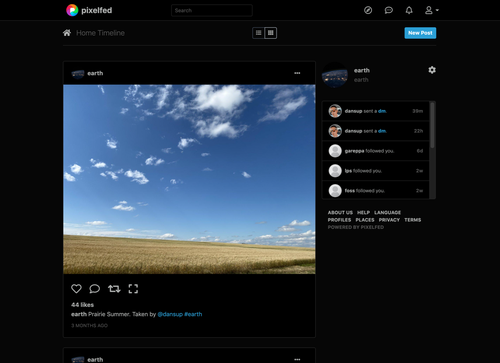Image resolution: width=500 pixels, height=363 pixels.
Task: Focus the Search input field
Action: (212, 10)
